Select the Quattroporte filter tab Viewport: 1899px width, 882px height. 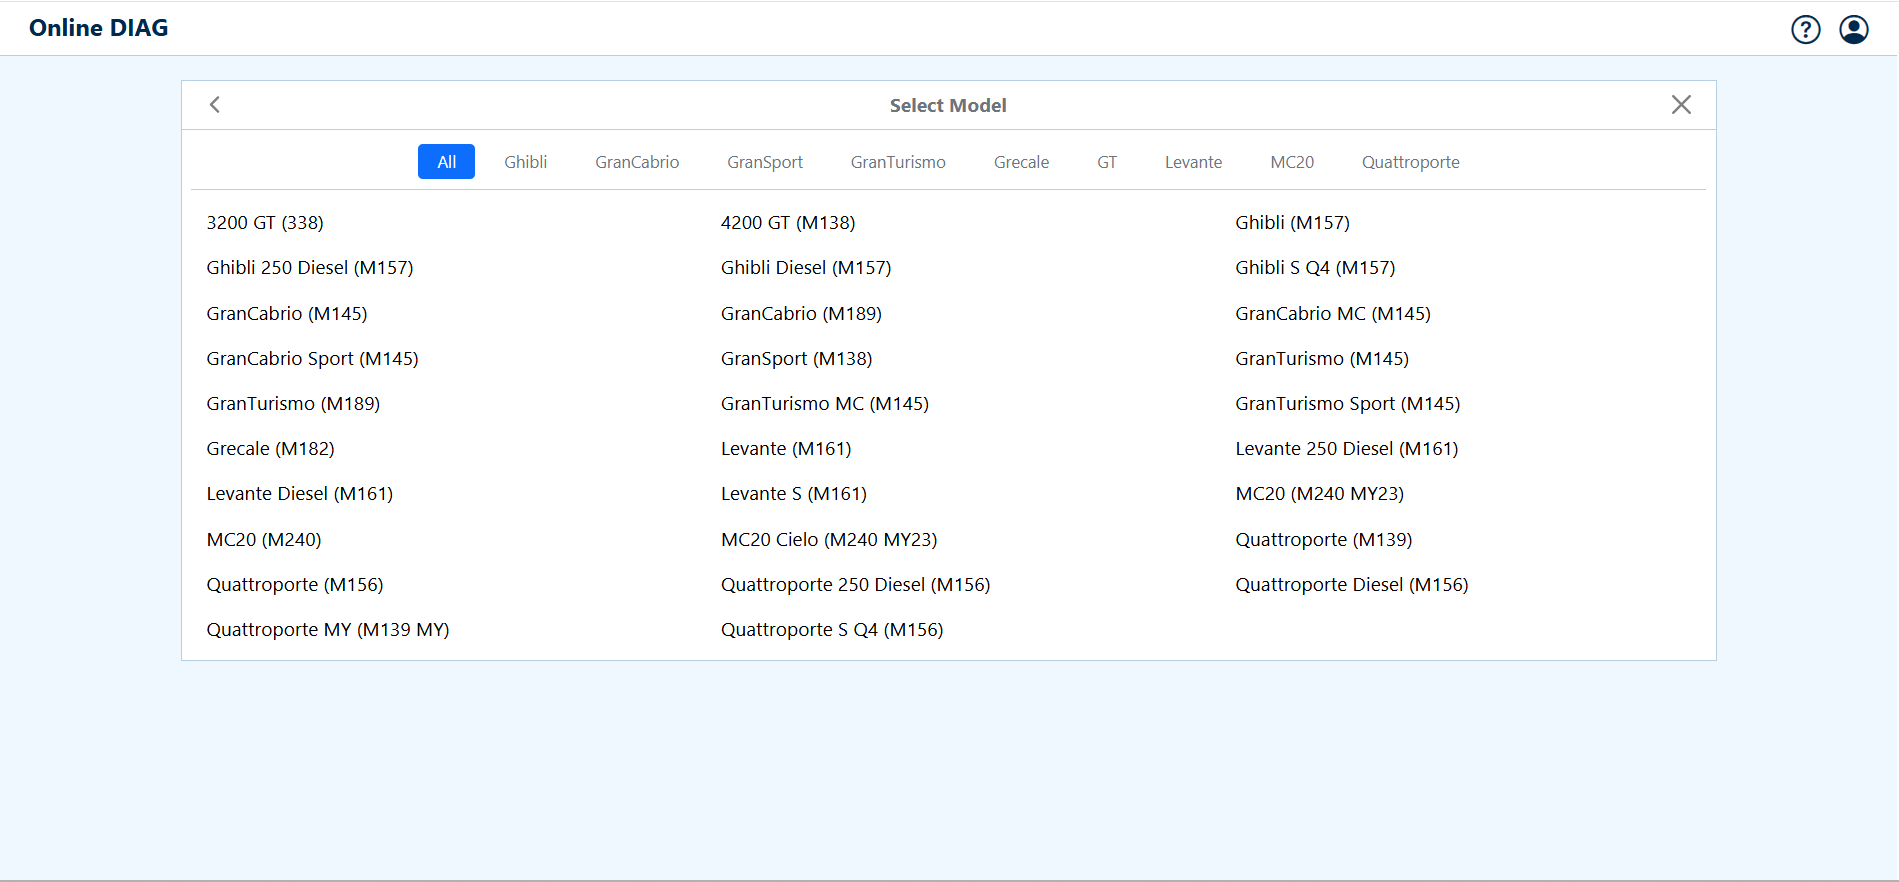1410,162
